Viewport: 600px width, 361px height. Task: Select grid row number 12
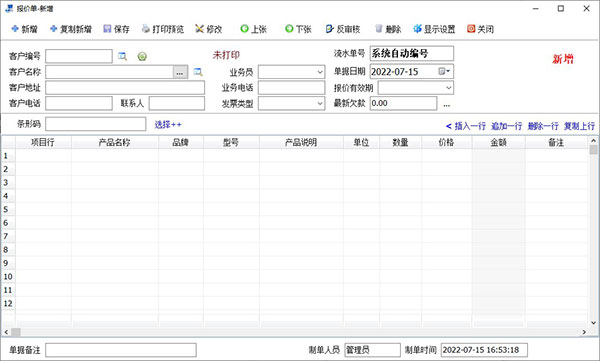point(8,304)
